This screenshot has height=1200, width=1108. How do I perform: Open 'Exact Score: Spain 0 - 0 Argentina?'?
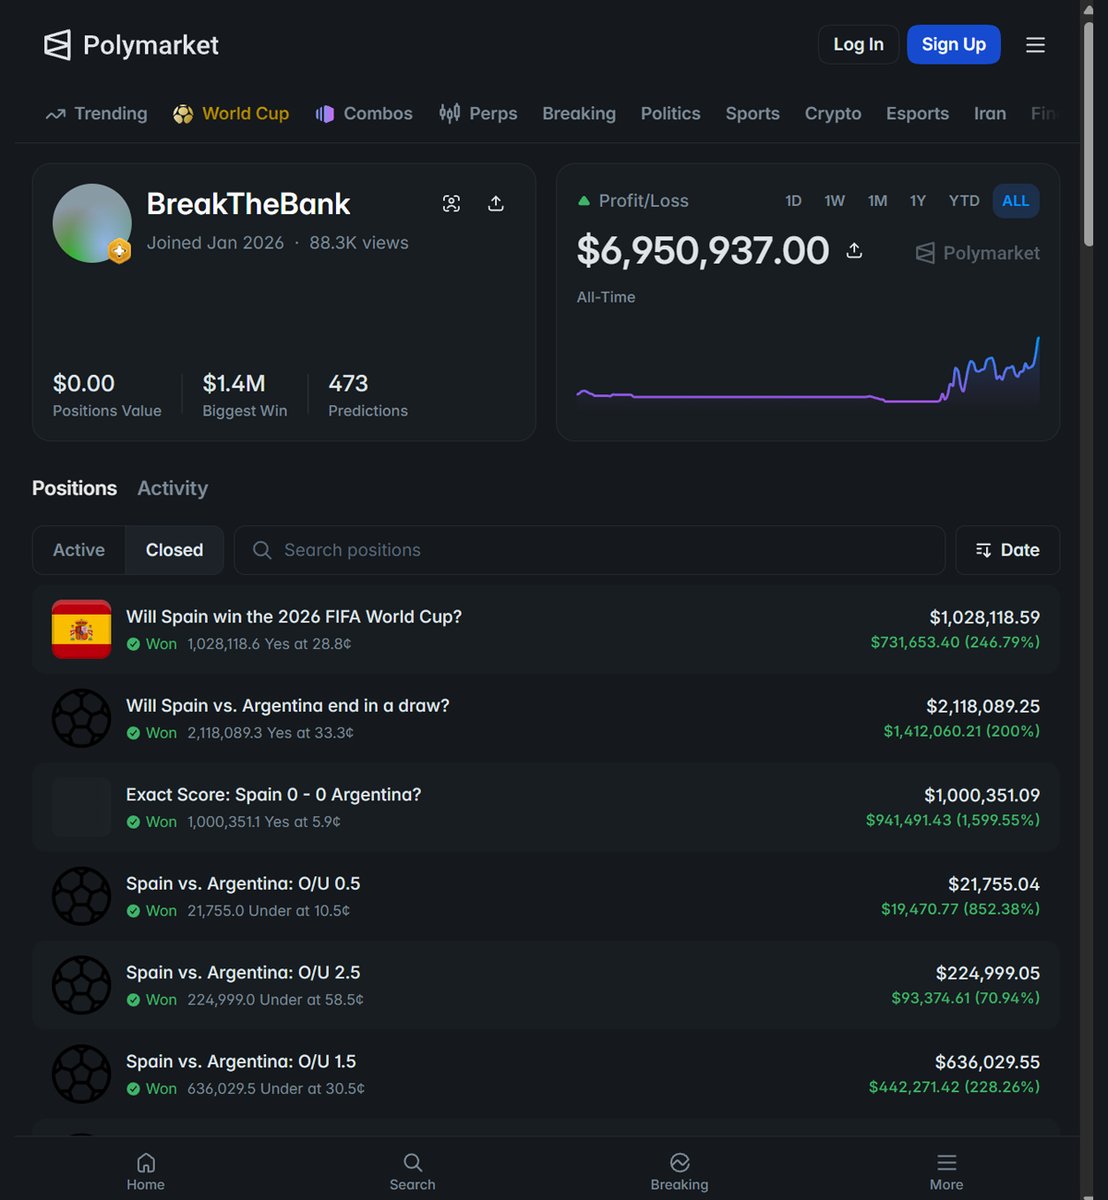(274, 795)
